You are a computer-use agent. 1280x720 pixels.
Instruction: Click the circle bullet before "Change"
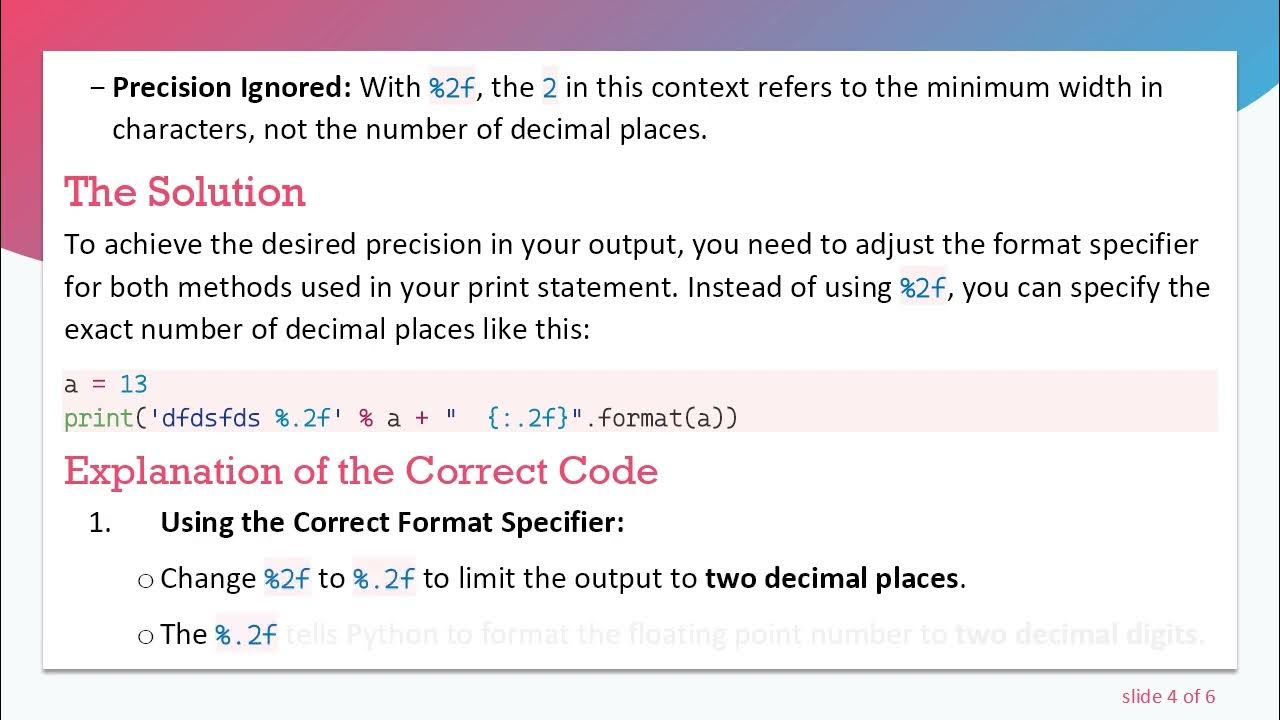(146, 580)
